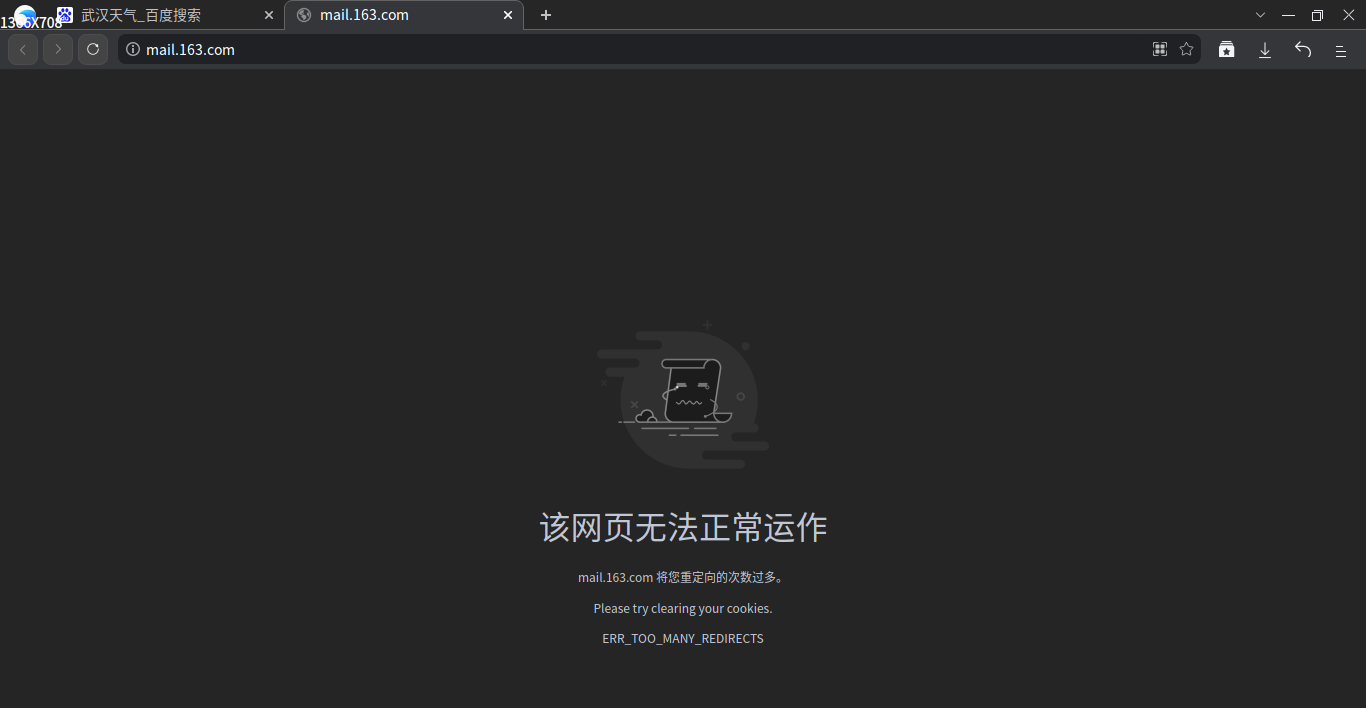Viewport: 1366px width, 708px height.
Task: Click the site information icon in address bar
Action: [133, 48]
